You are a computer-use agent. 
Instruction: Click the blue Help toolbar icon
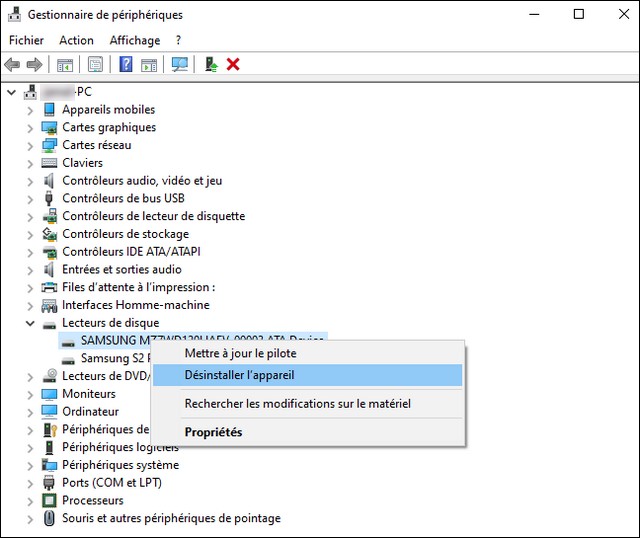(x=126, y=65)
